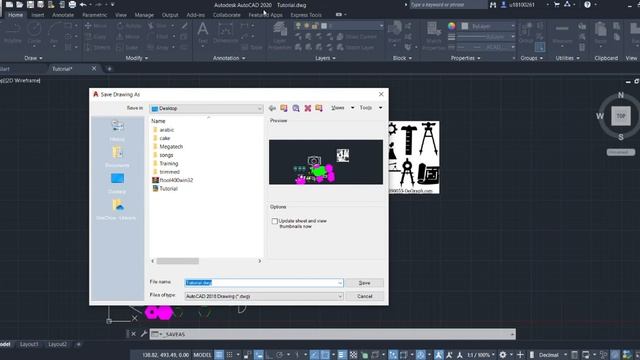
Task: Click the Name column header in file list
Action: click(158, 121)
